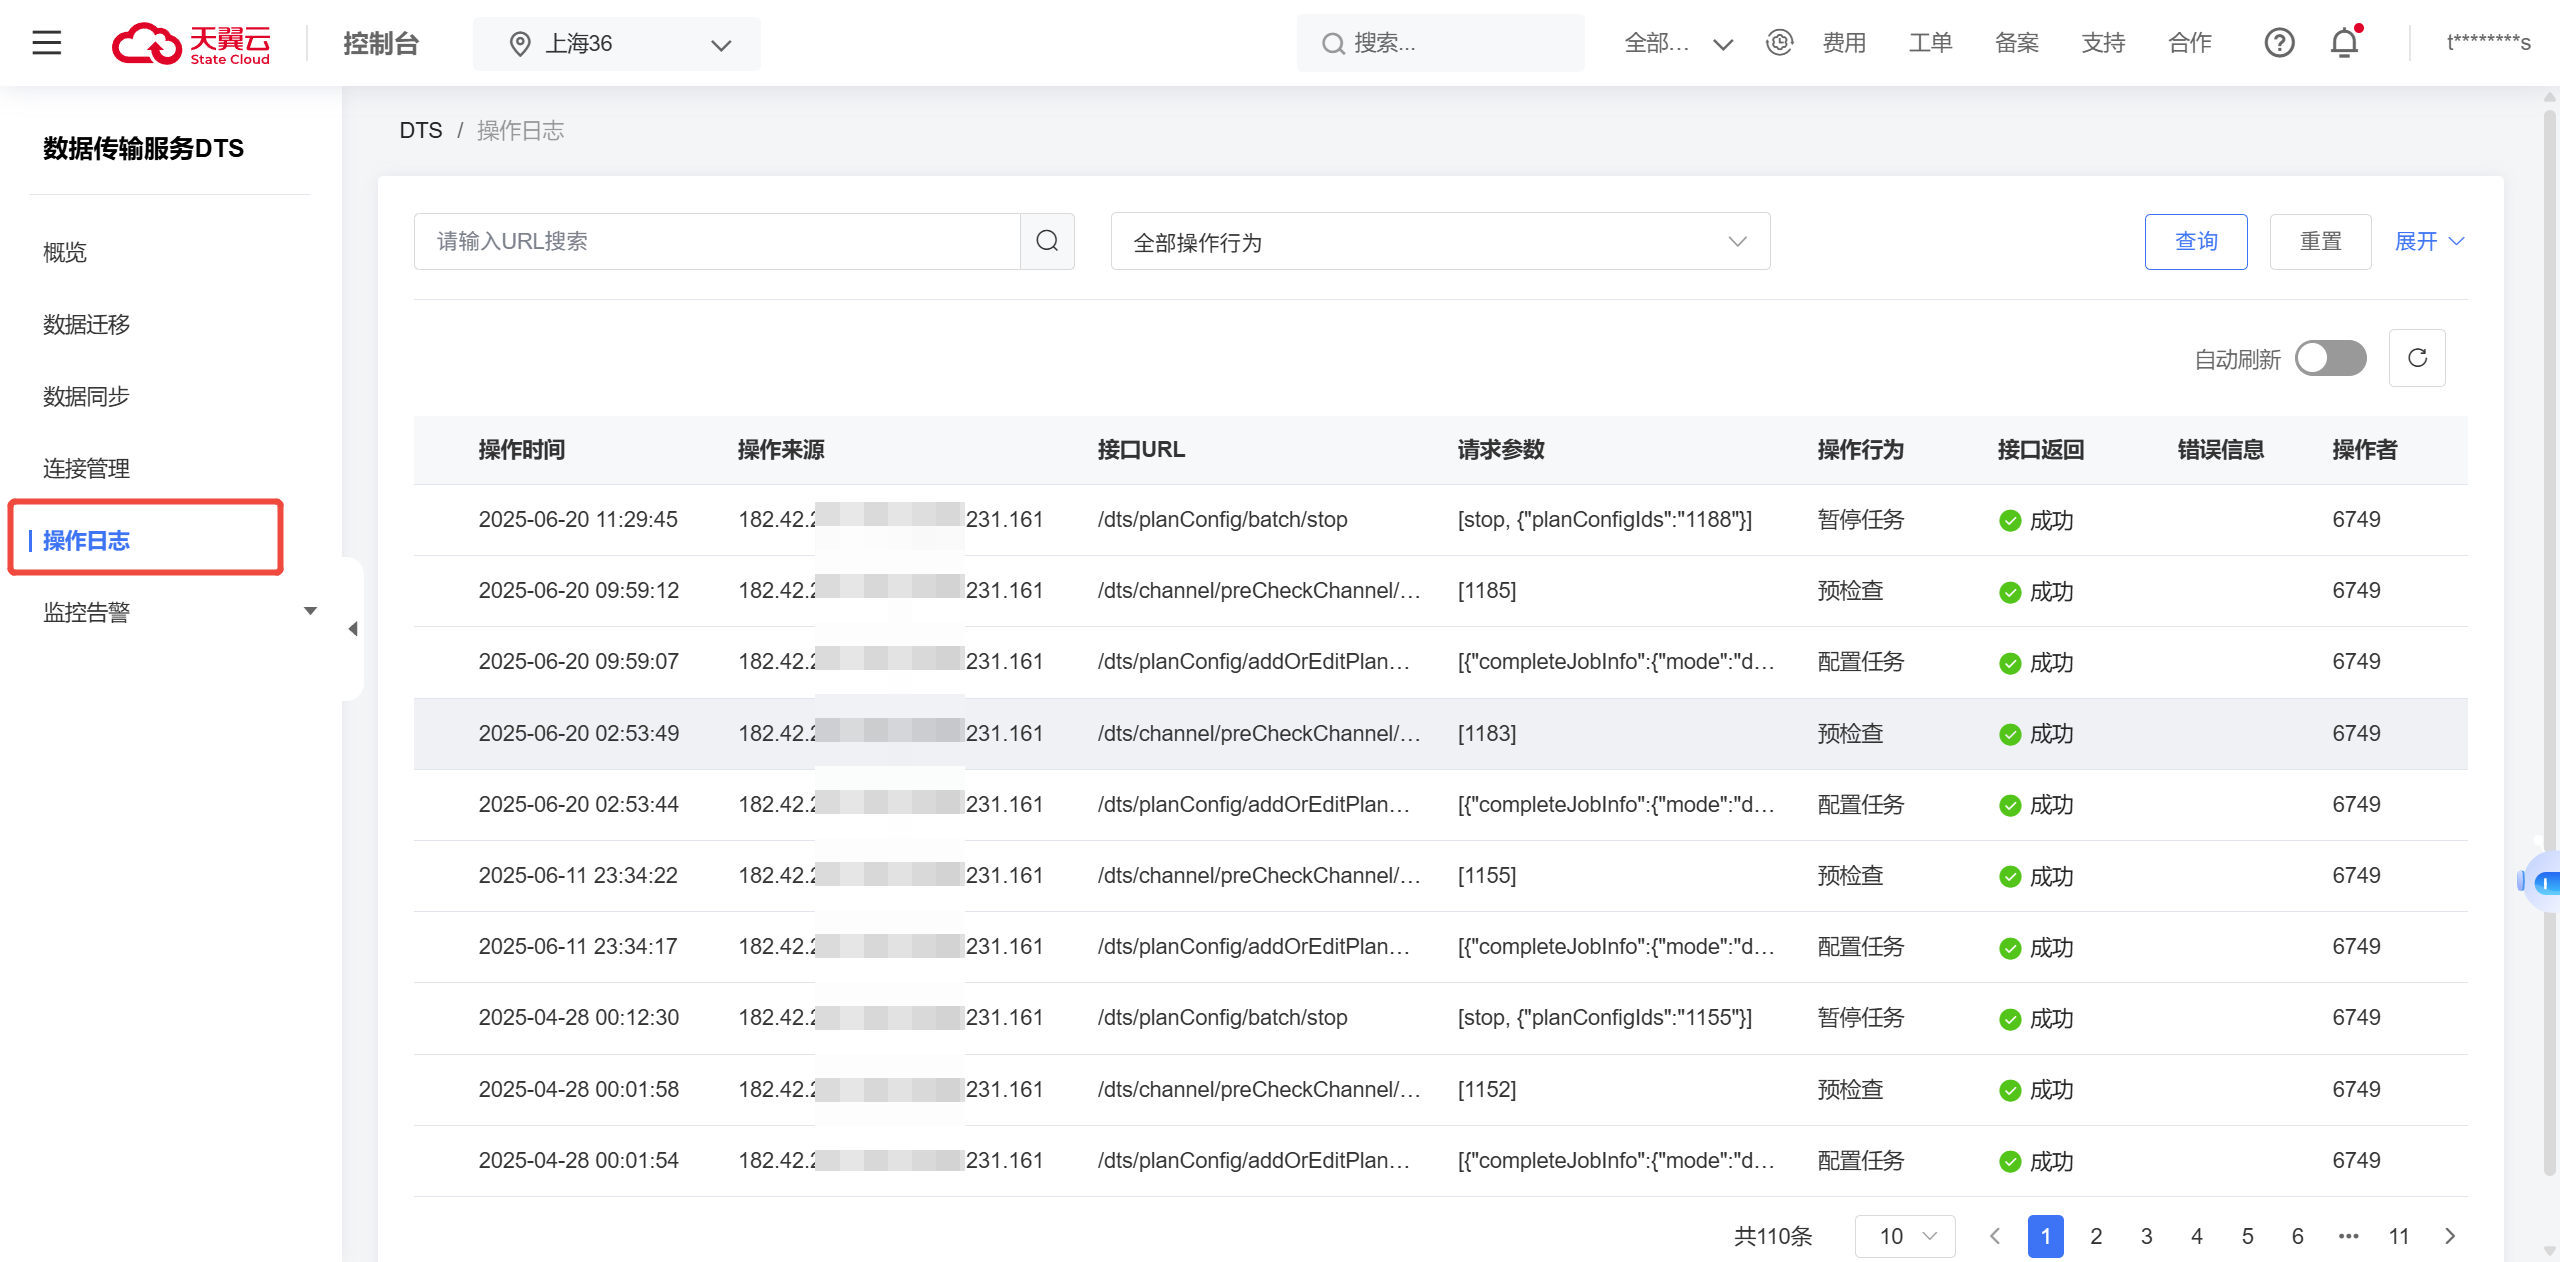Click the 2025-06-20 02:53:49 row timestamp

[578, 734]
